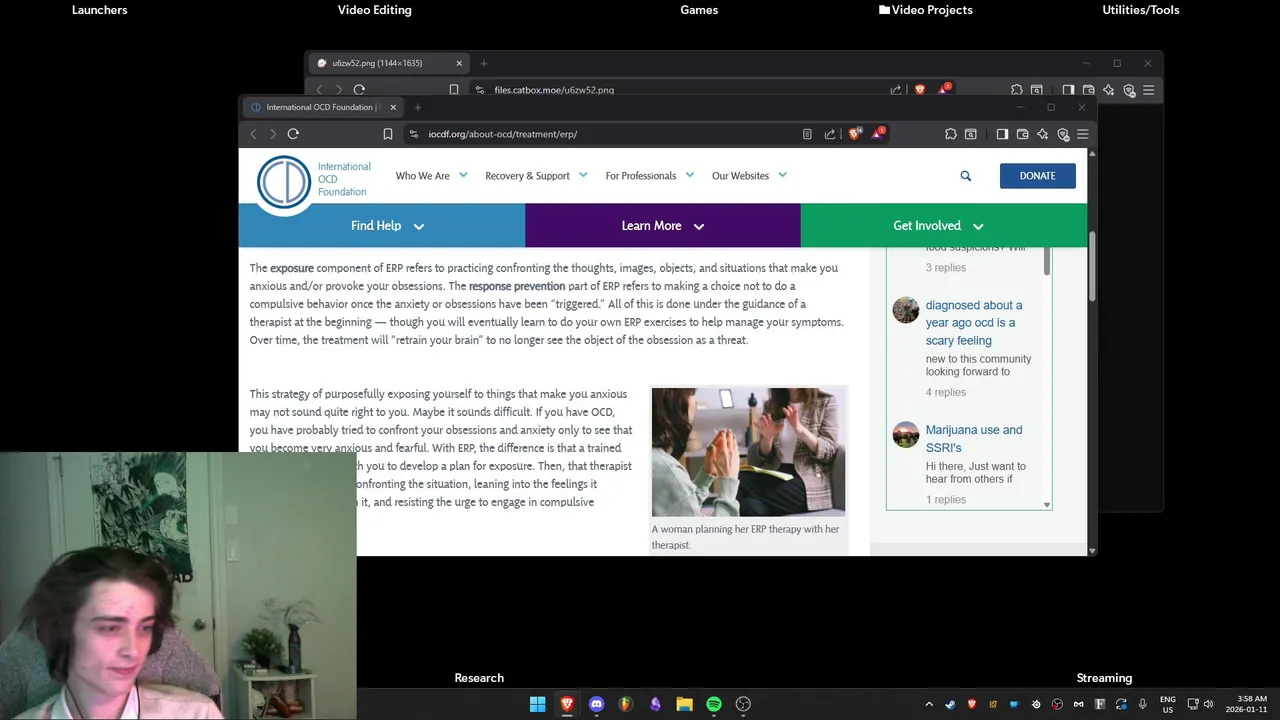
Task: Open Discord from the taskbar
Action: coord(597,704)
